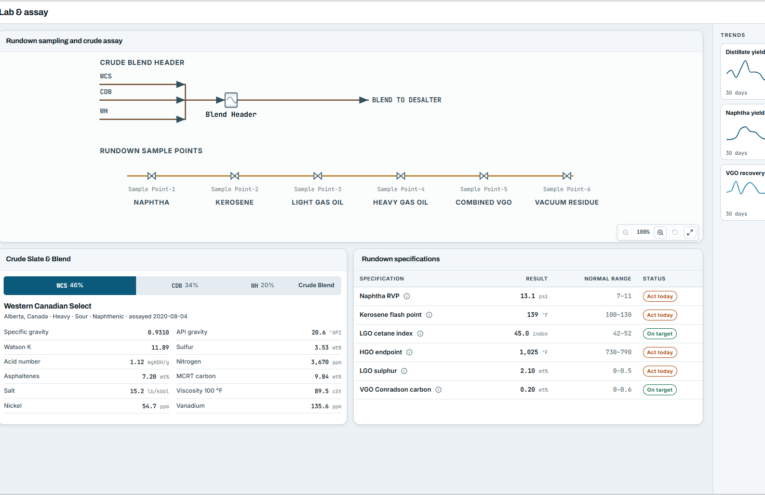Click the Blend Header analyzer symbol
This screenshot has width=765, height=495.
pos(231,100)
